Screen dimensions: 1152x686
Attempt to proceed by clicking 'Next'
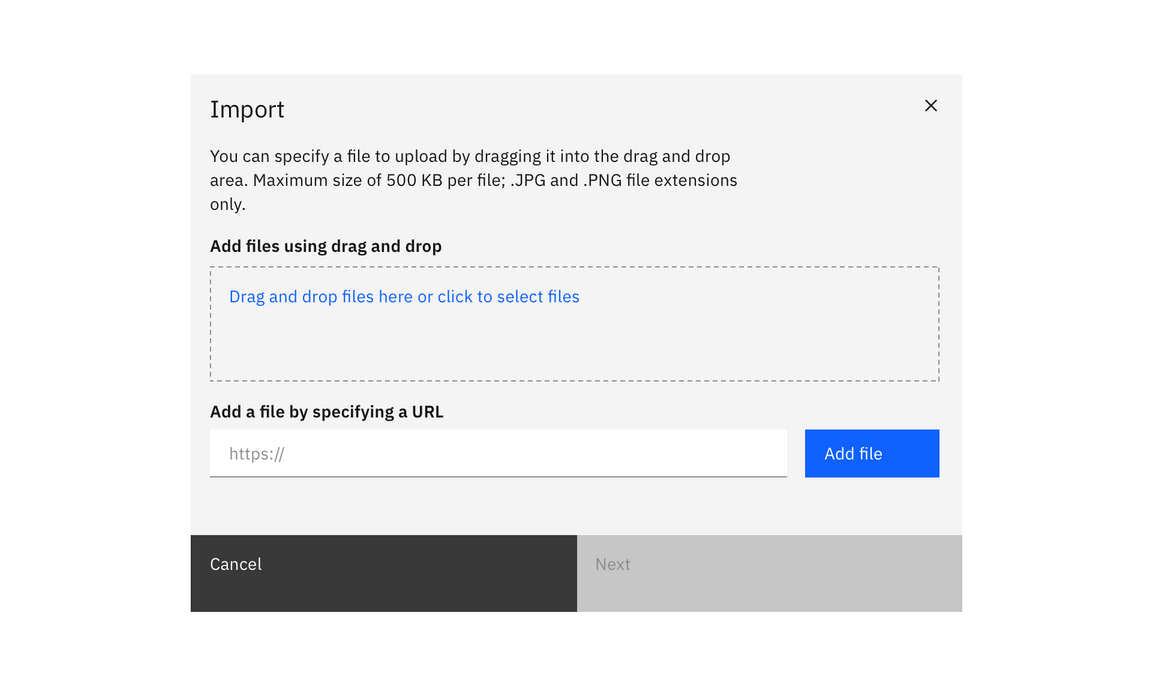click(769, 573)
